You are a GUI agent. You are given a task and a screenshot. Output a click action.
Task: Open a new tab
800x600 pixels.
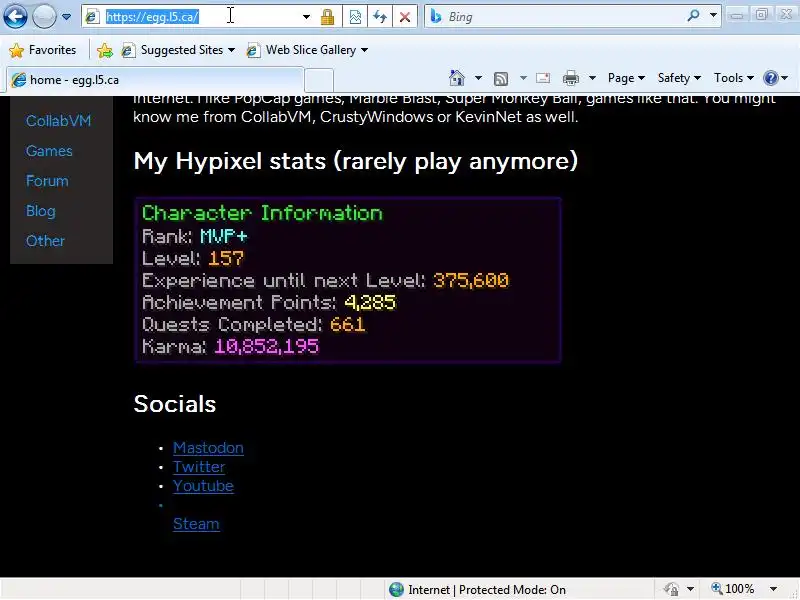point(319,81)
